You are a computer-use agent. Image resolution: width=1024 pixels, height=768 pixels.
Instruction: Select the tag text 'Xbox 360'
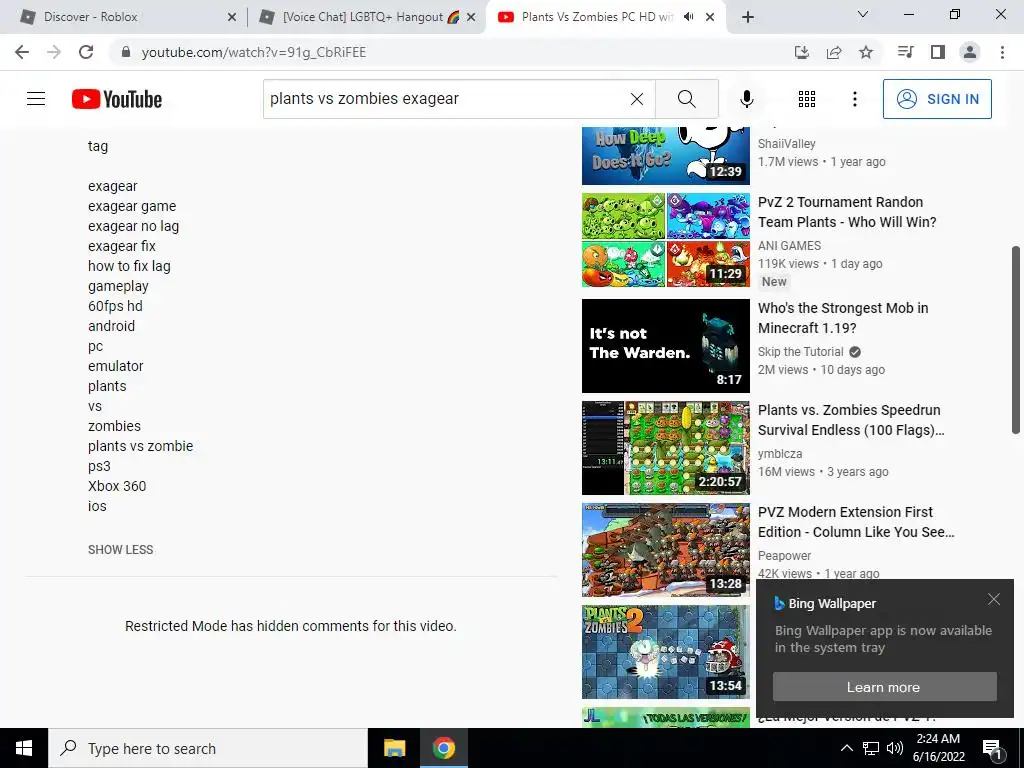coord(117,486)
